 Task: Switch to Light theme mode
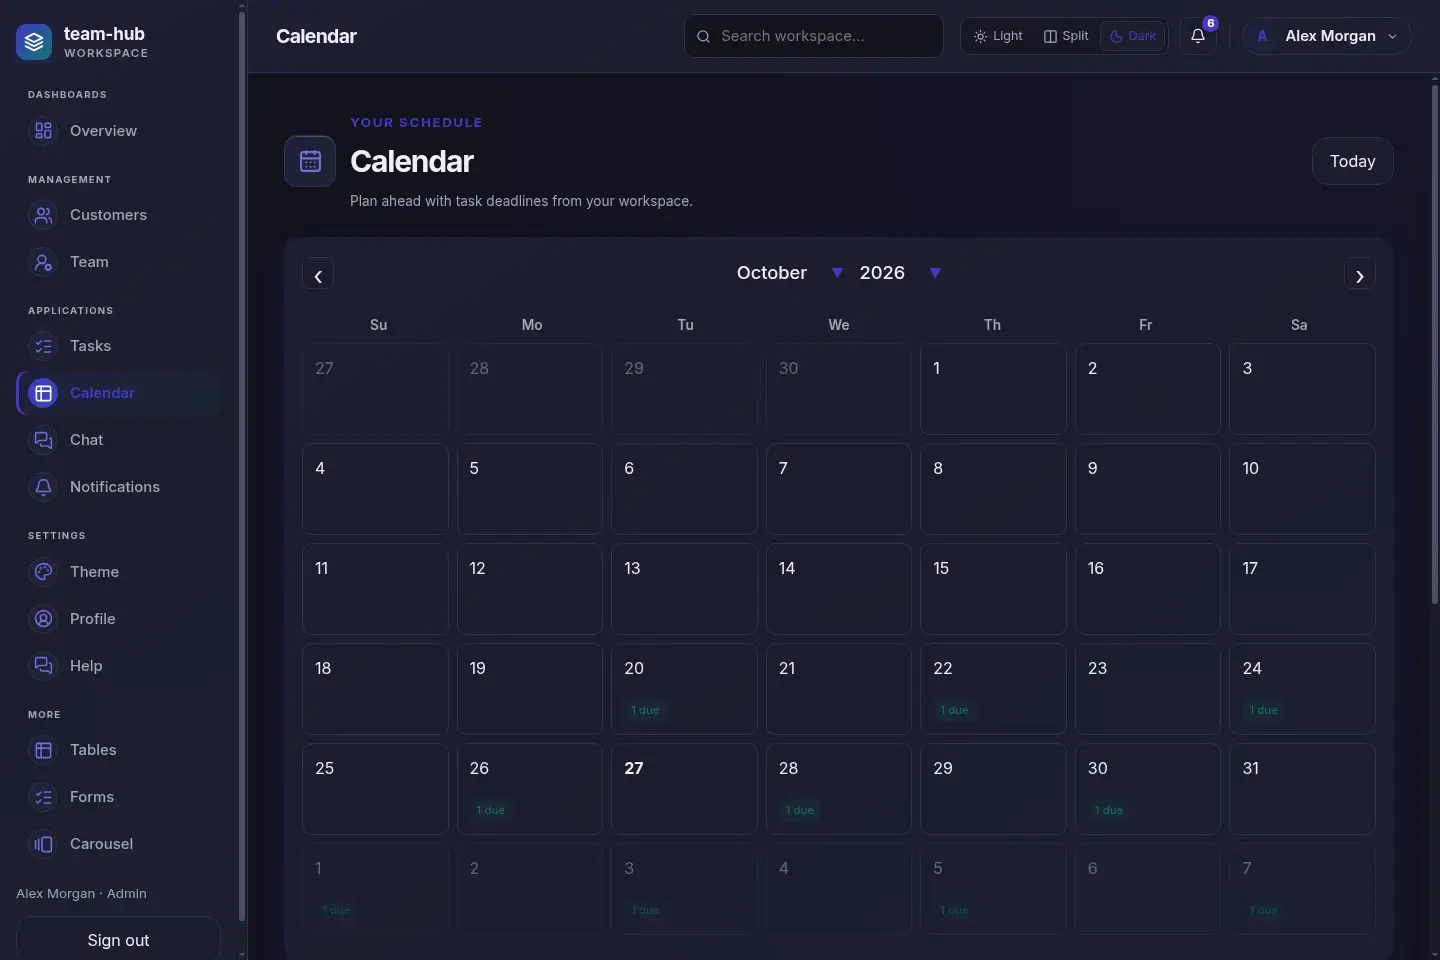[x=998, y=36]
